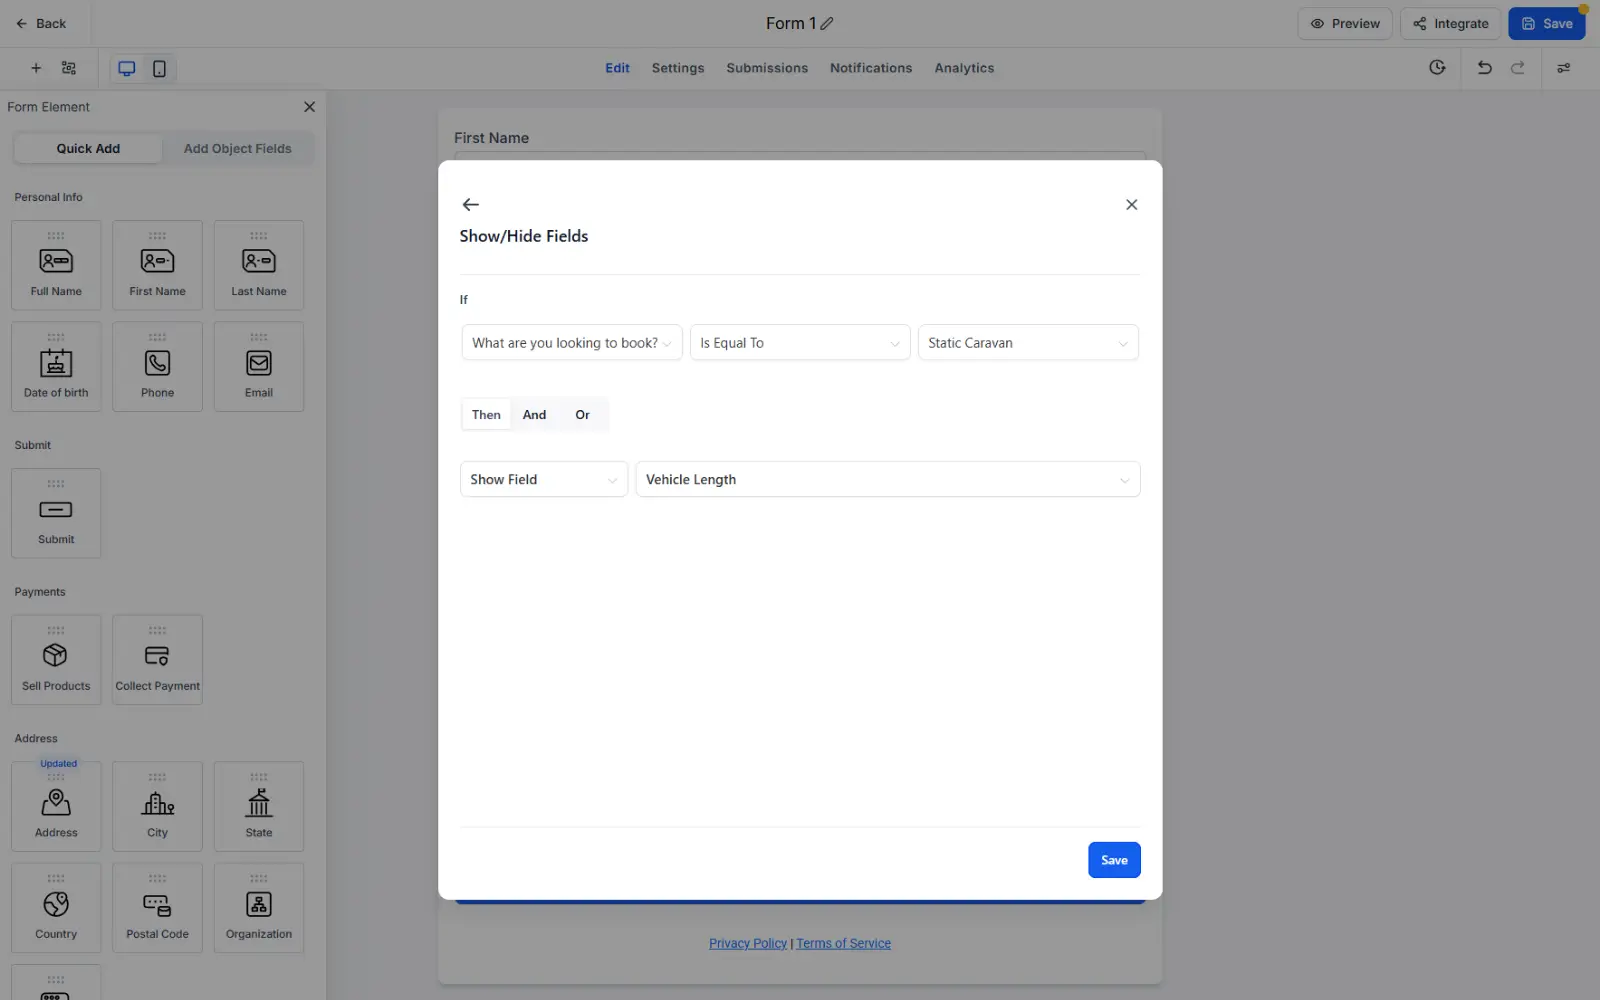This screenshot has height=1000, width=1600.
Task: Go back with the arrow in Show/Hide Fields dialog
Action: click(x=471, y=204)
